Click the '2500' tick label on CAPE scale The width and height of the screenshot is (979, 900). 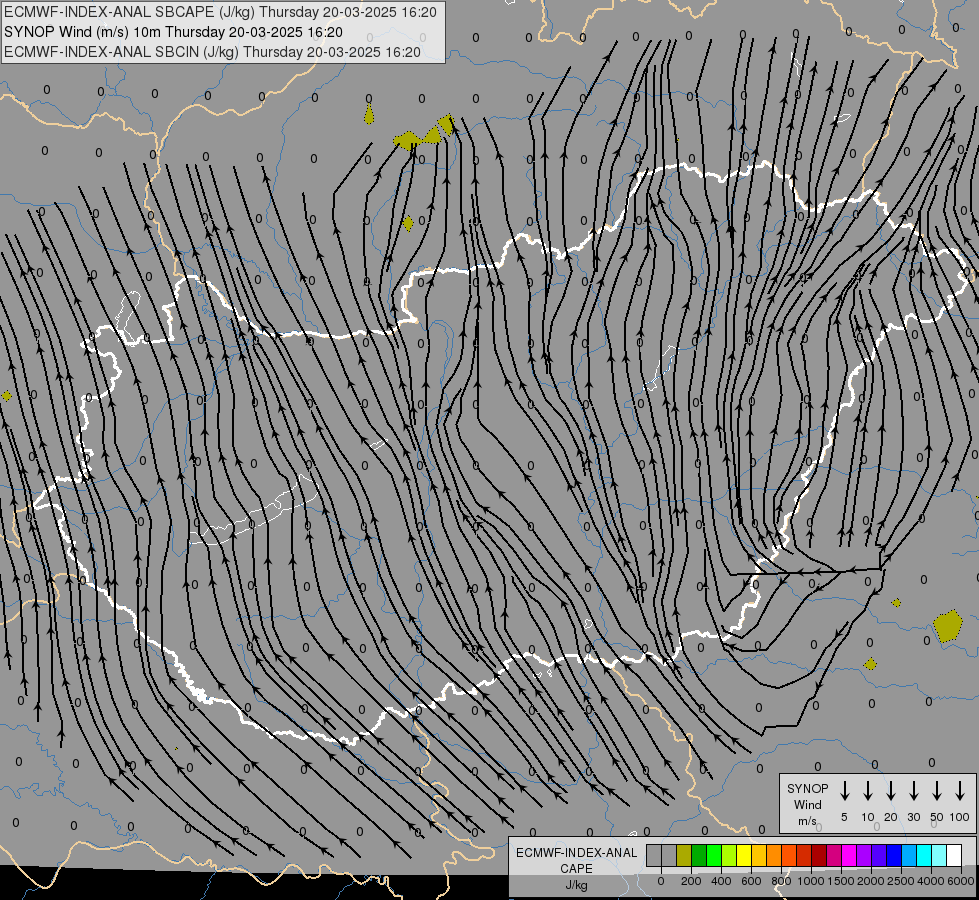tap(901, 881)
